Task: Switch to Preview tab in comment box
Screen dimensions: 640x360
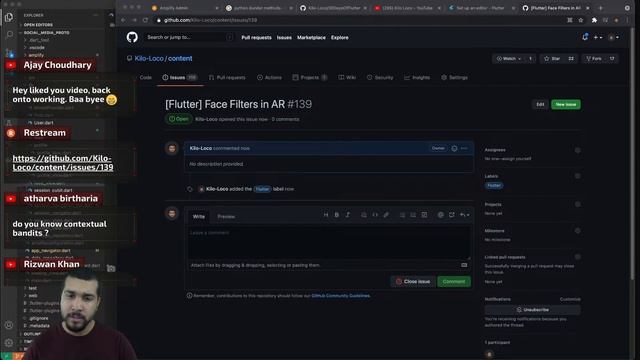Action: point(226,217)
